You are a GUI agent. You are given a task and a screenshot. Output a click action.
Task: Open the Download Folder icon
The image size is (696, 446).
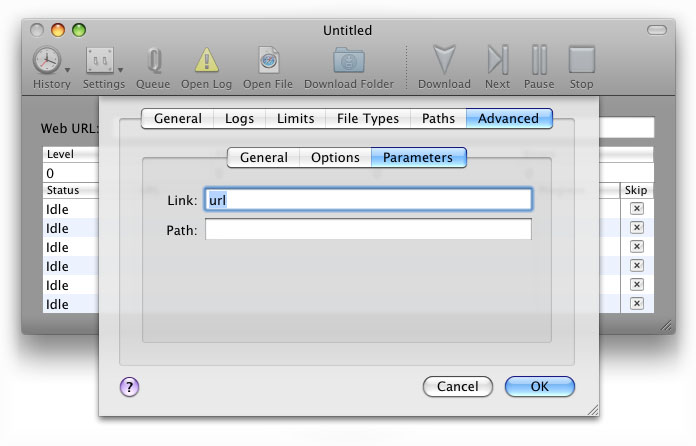click(349, 60)
